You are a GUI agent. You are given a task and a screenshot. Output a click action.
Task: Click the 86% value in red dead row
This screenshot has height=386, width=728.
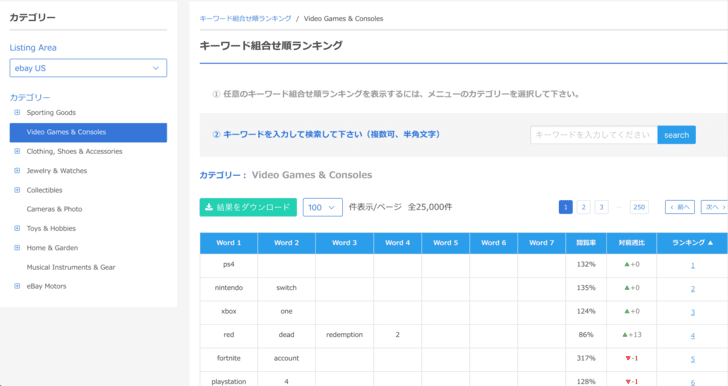(586, 334)
